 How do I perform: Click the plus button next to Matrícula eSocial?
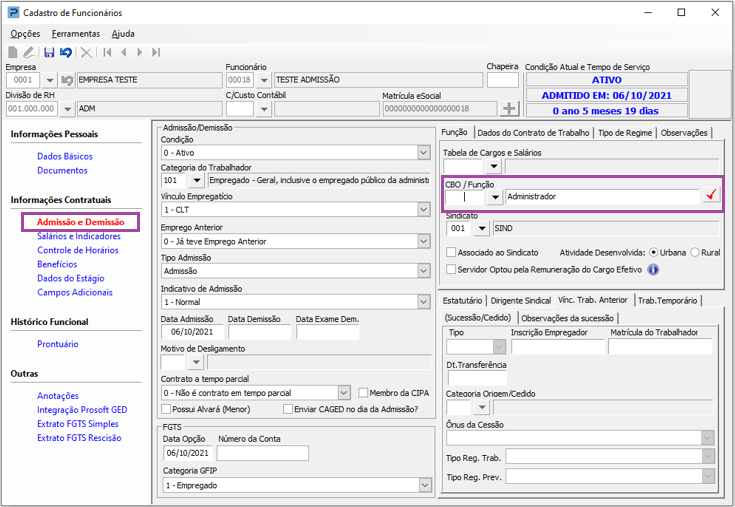(509, 109)
